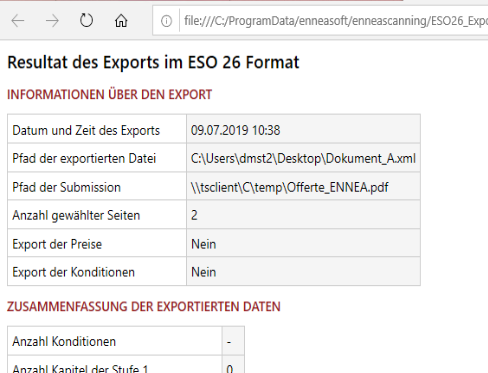
Task: Select 'Nein' in the Export der Preise row
Action: (203, 244)
